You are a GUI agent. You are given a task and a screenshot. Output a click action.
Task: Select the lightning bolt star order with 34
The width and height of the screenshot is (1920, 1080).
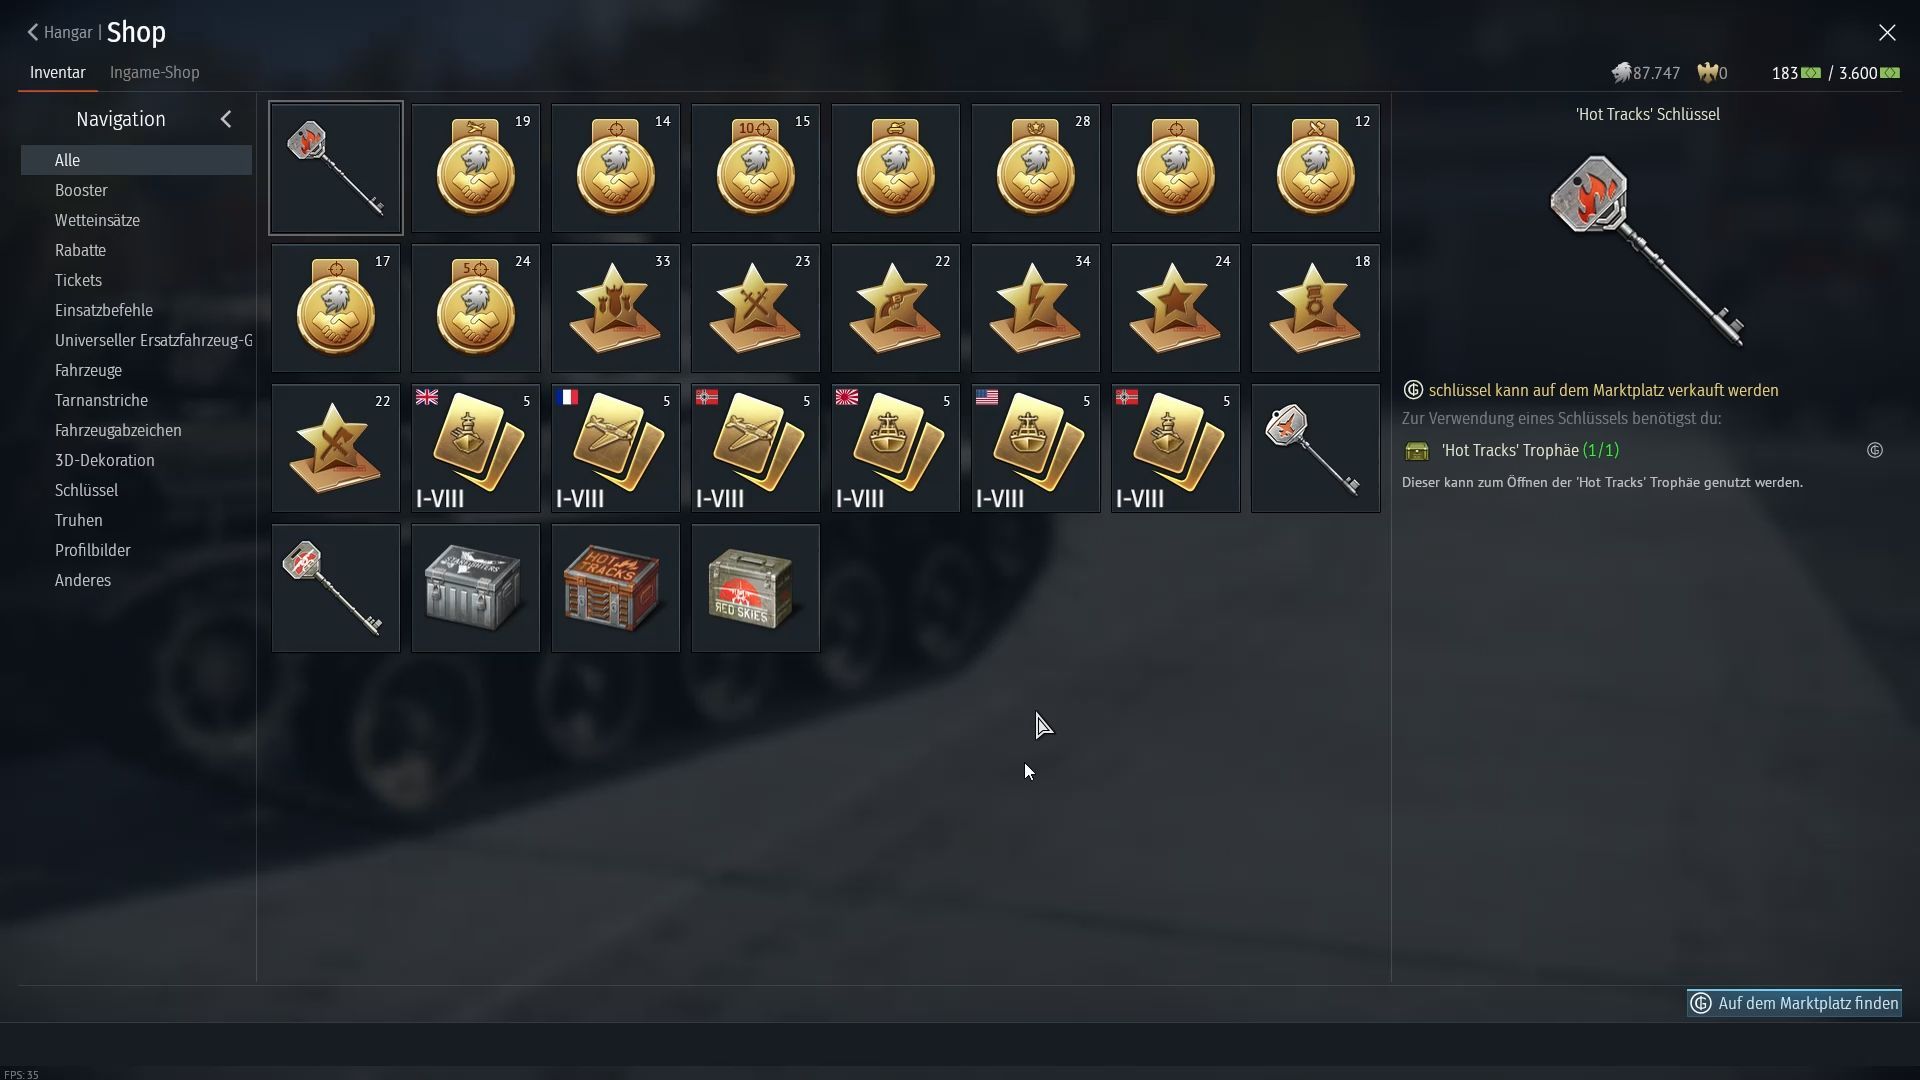point(1035,308)
